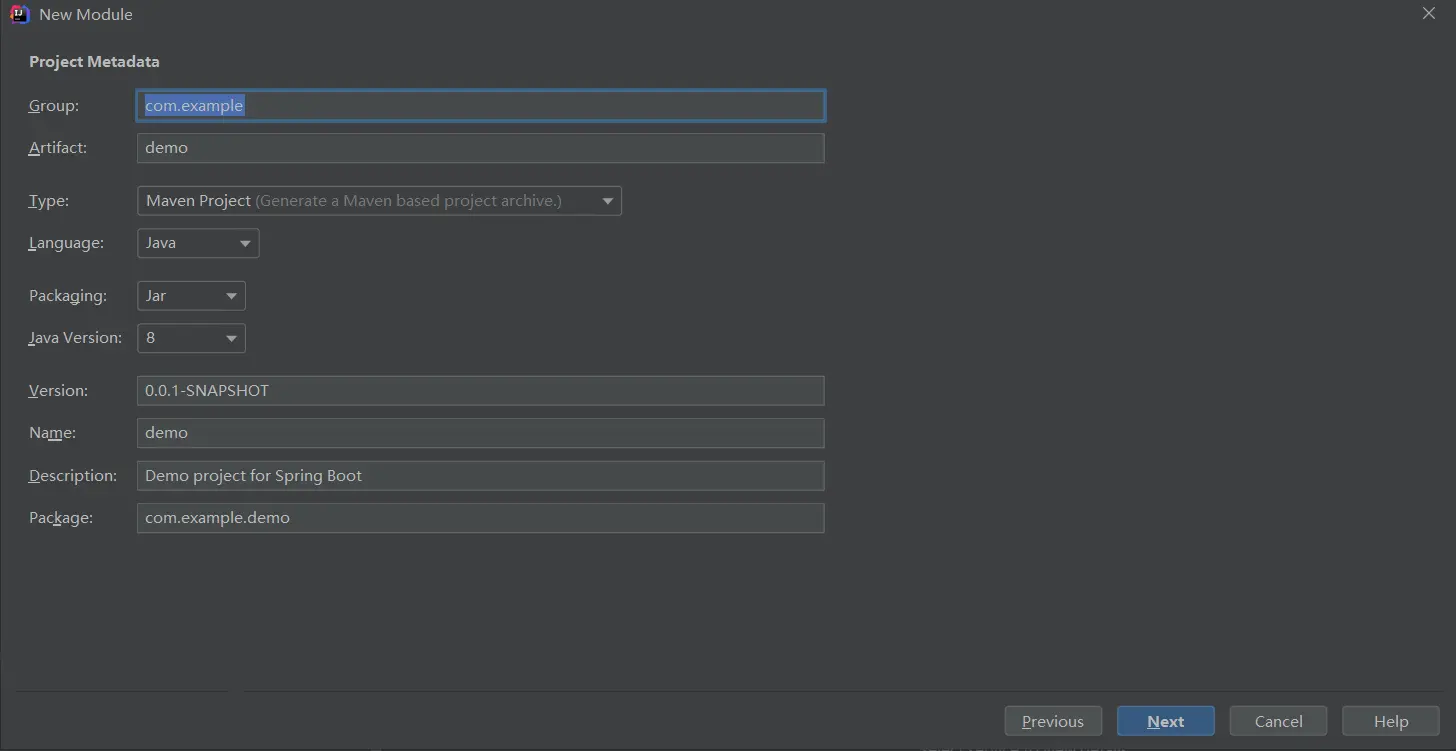
Task: Click the Artifact input field
Action: point(480,148)
